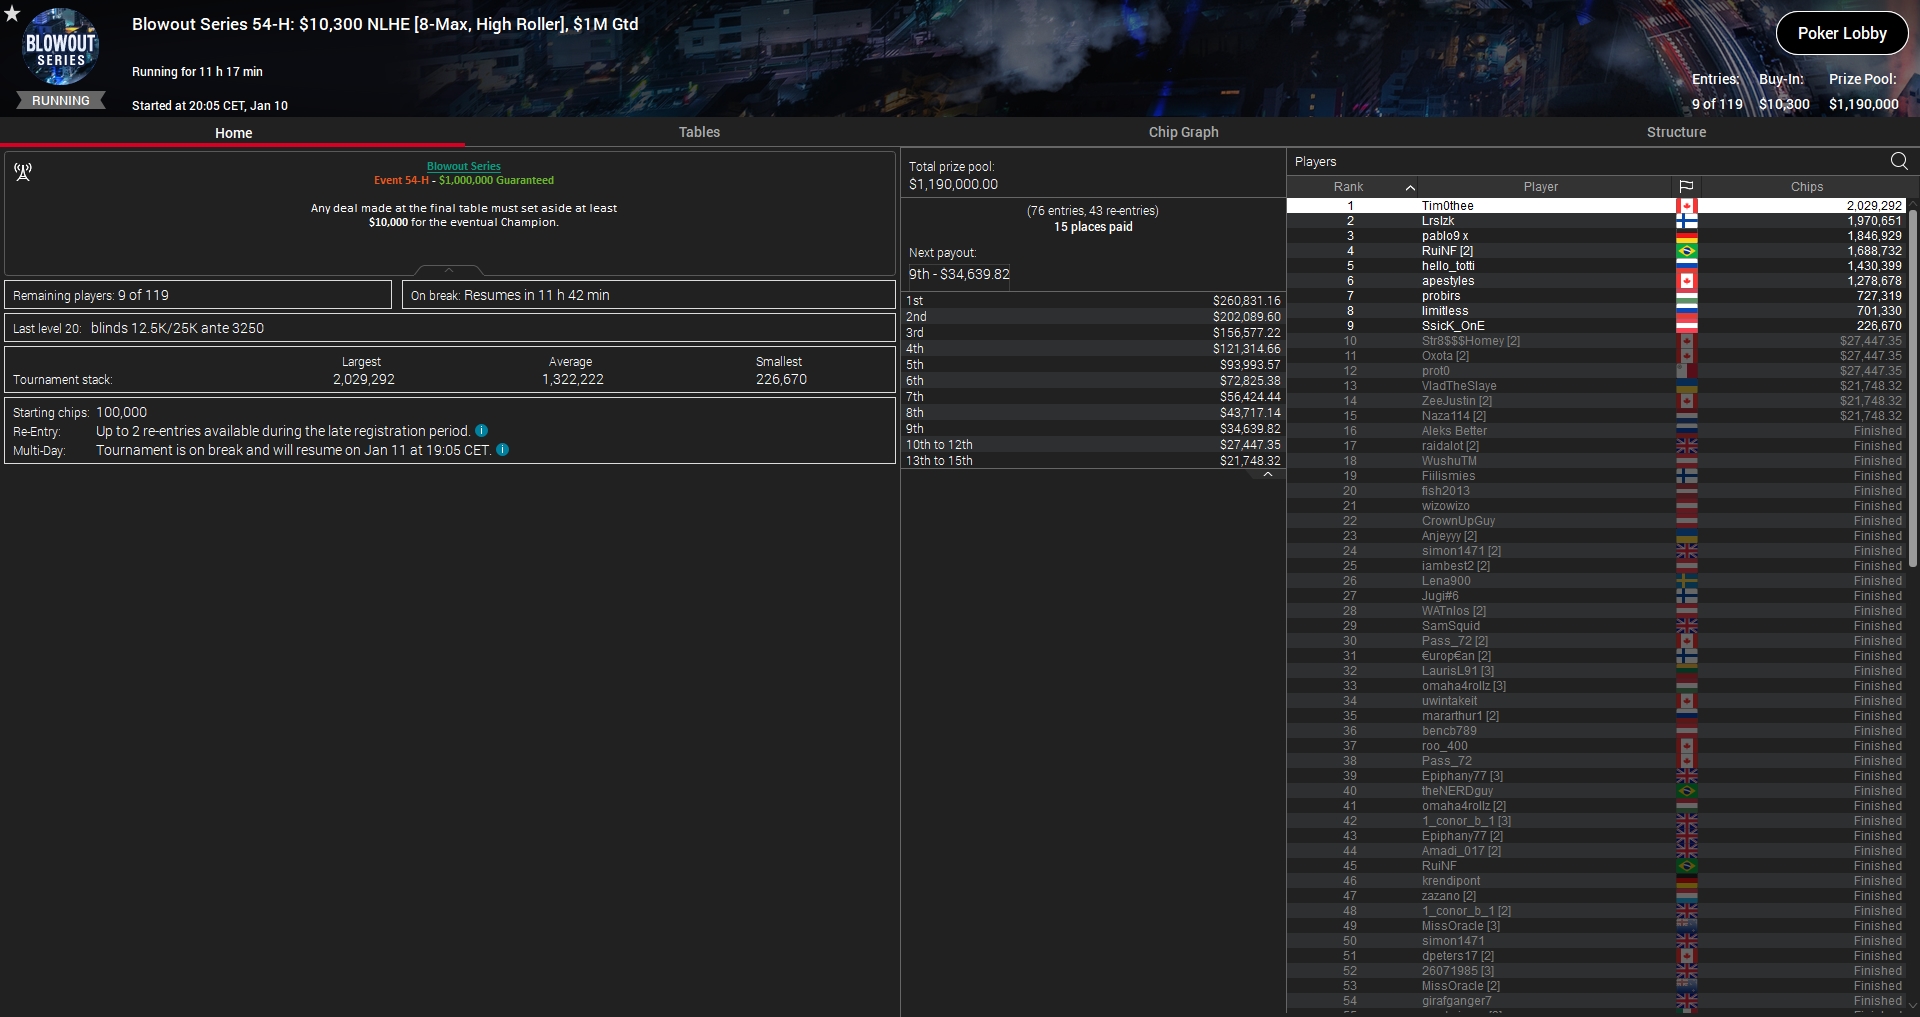Select player probirs
This screenshot has height=1017, width=1920.
(x=1597, y=296)
